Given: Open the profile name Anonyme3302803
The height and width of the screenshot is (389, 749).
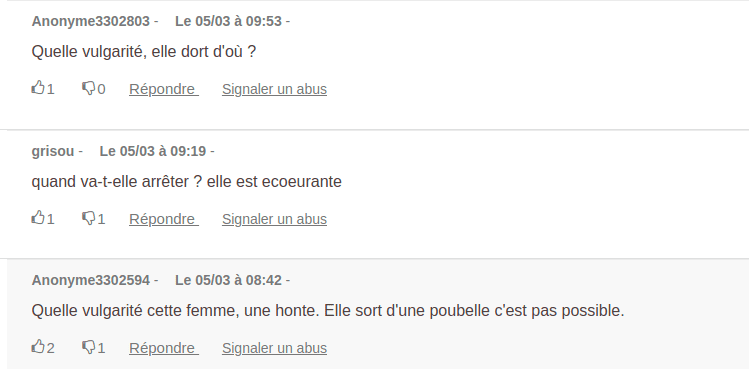Looking at the screenshot, I should pos(91,21).
